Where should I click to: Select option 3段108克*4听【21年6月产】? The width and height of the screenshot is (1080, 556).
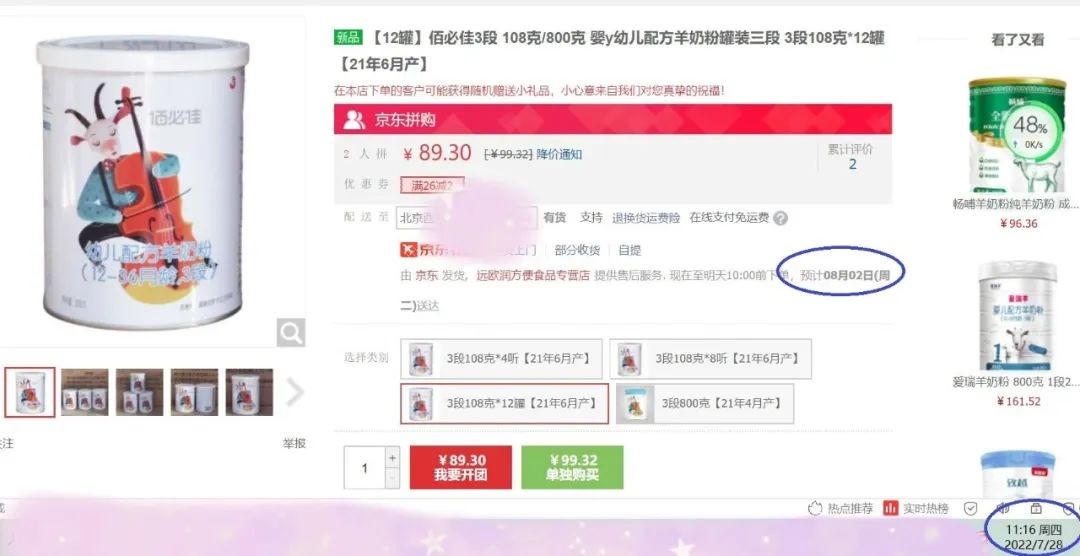pyautogui.click(x=501, y=359)
